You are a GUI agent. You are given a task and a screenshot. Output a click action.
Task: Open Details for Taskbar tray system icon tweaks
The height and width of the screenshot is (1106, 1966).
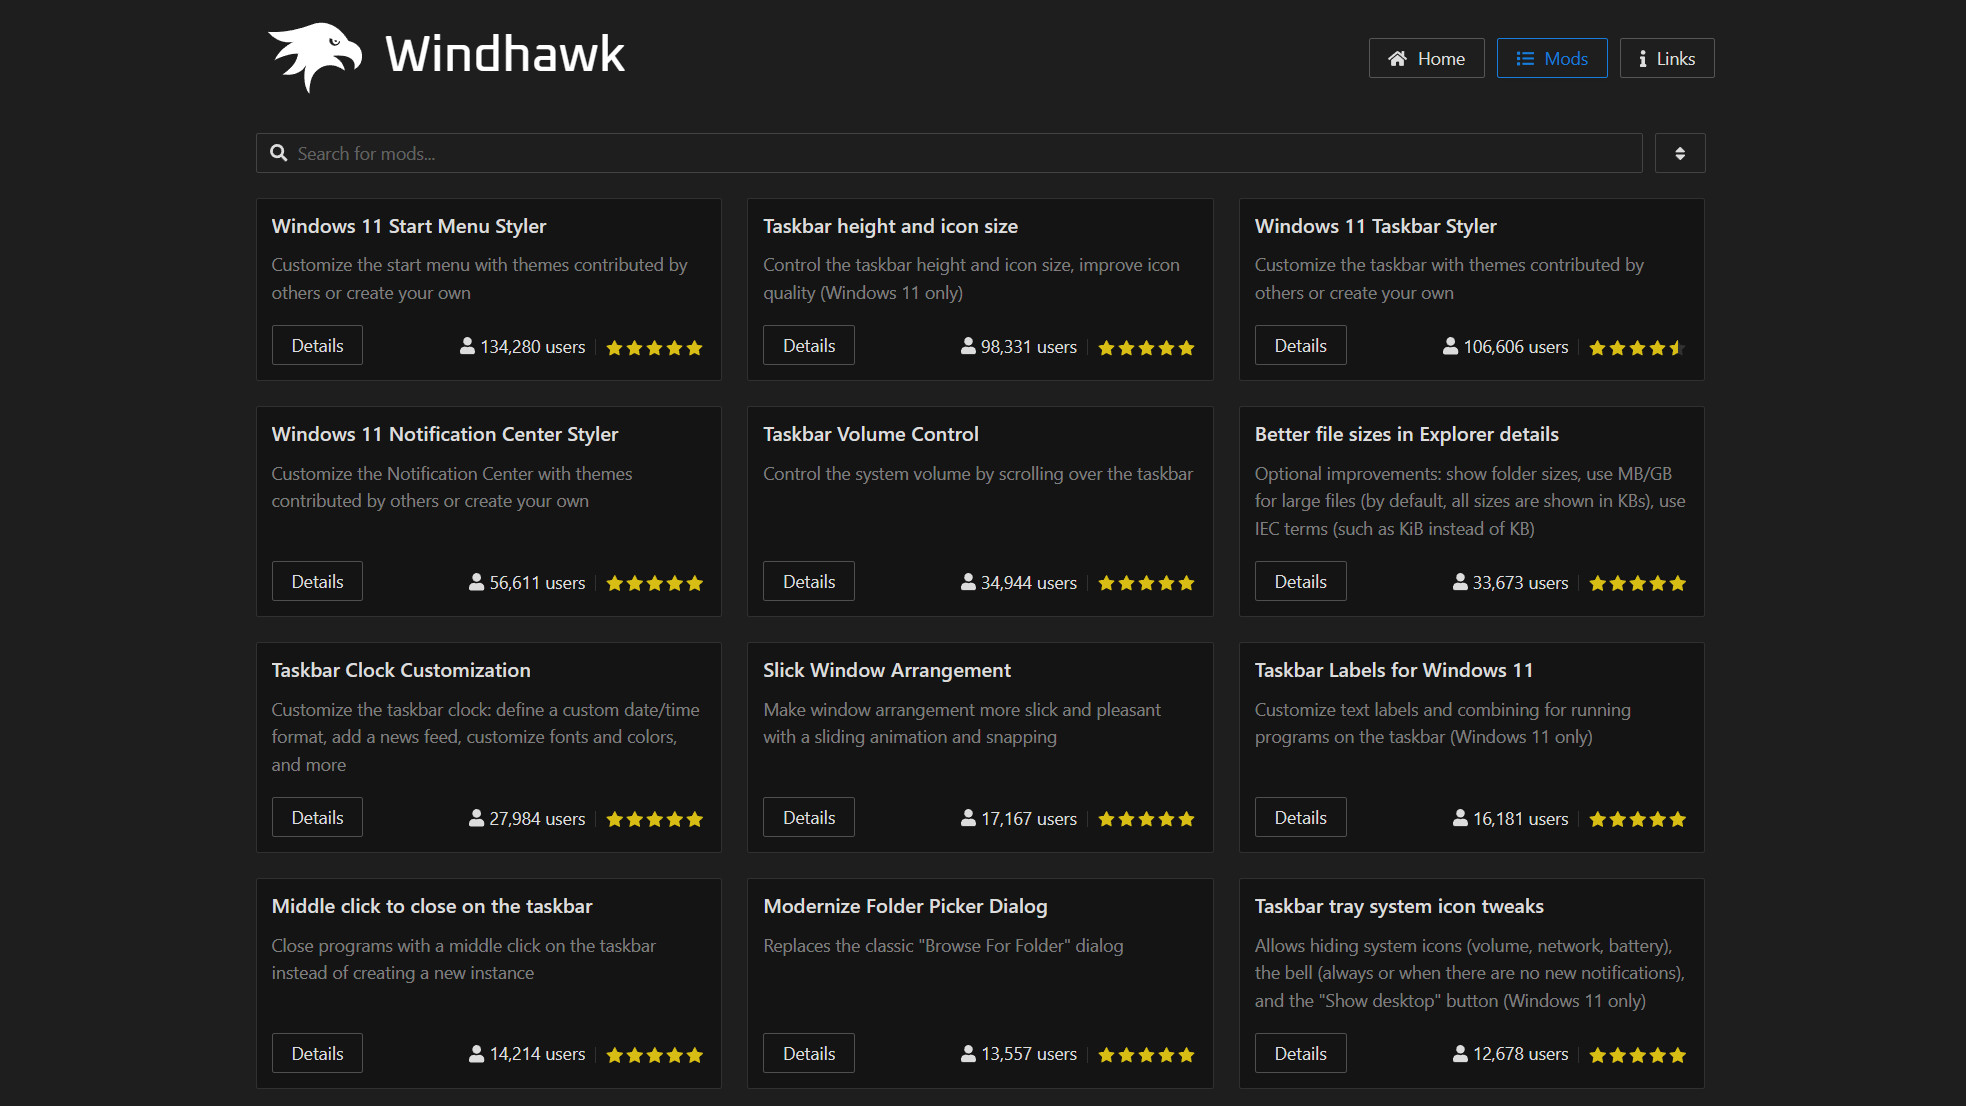pyautogui.click(x=1300, y=1053)
